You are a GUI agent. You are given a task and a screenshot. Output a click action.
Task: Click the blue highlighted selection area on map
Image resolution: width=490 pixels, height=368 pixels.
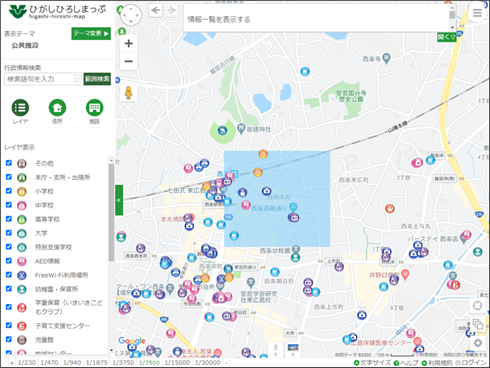277,199
